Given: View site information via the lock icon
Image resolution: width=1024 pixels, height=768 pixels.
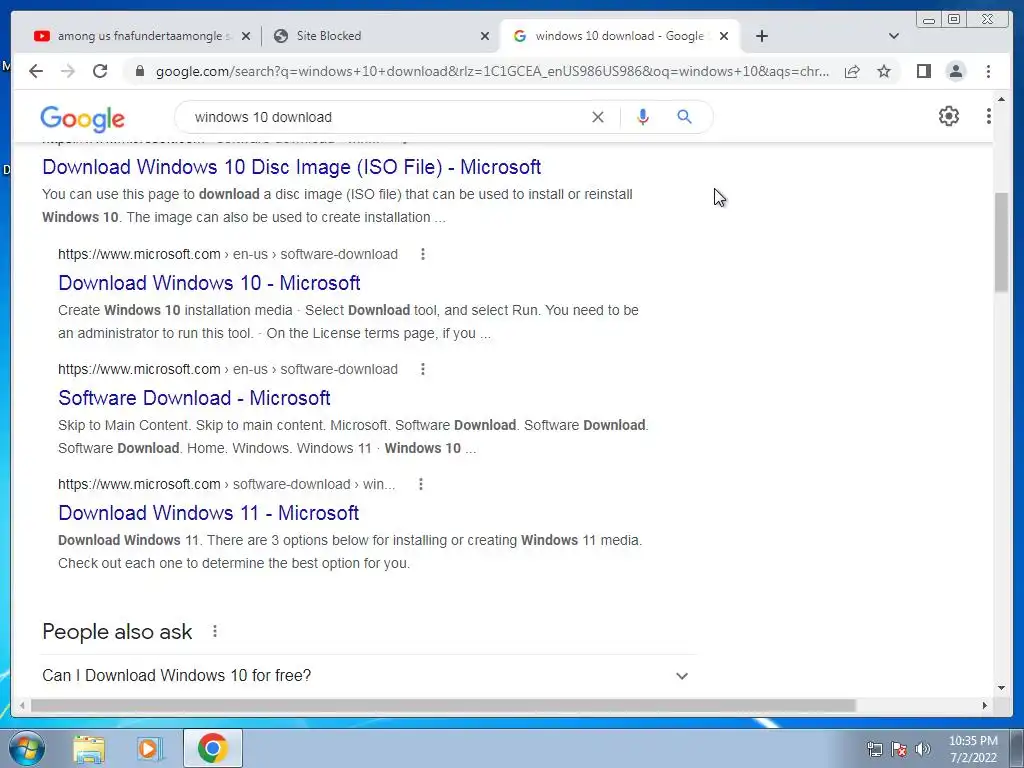Looking at the screenshot, I should [139, 71].
